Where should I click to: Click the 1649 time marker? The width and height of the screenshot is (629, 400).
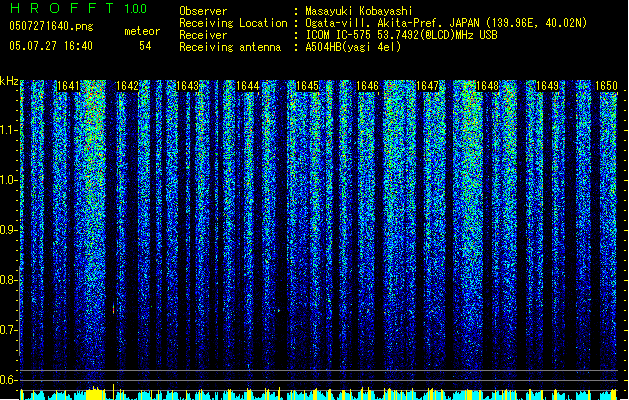[547, 86]
